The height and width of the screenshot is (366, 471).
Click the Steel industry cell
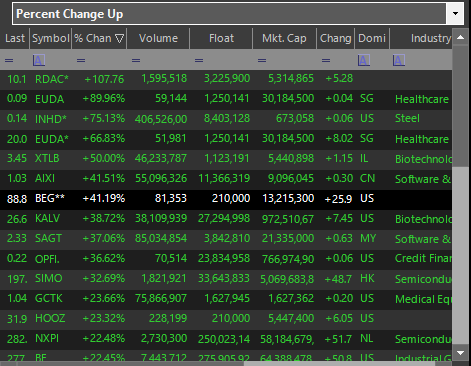click(407, 118)
